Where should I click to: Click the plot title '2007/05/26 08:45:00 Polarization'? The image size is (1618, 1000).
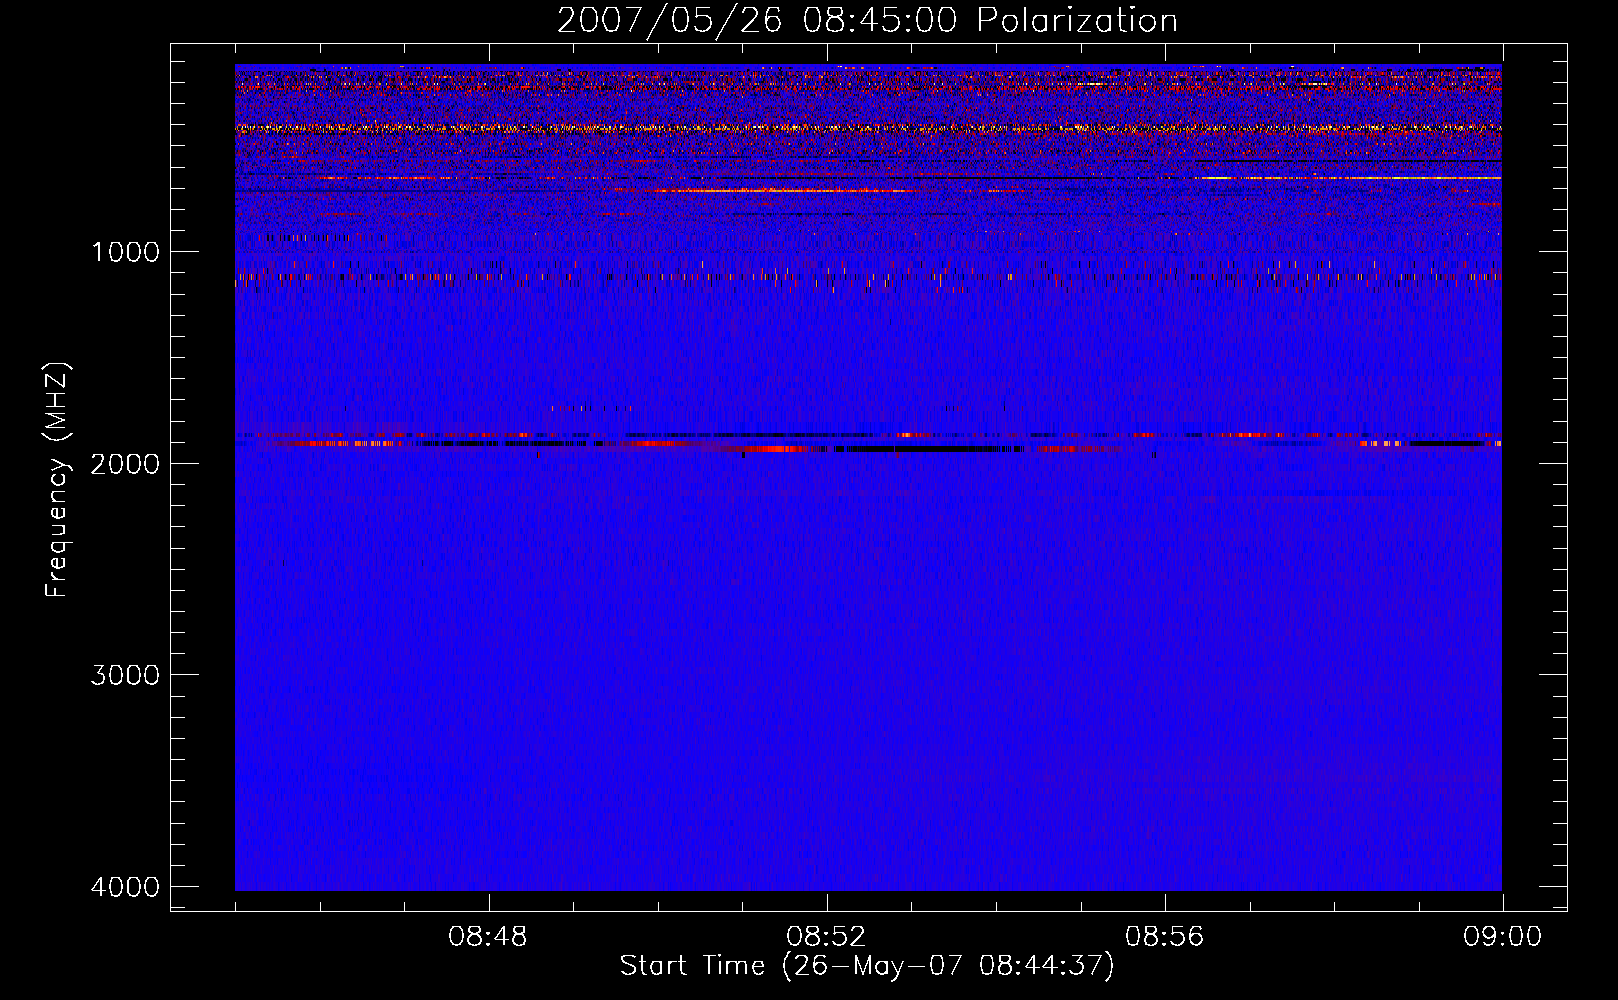coord(867,20)
